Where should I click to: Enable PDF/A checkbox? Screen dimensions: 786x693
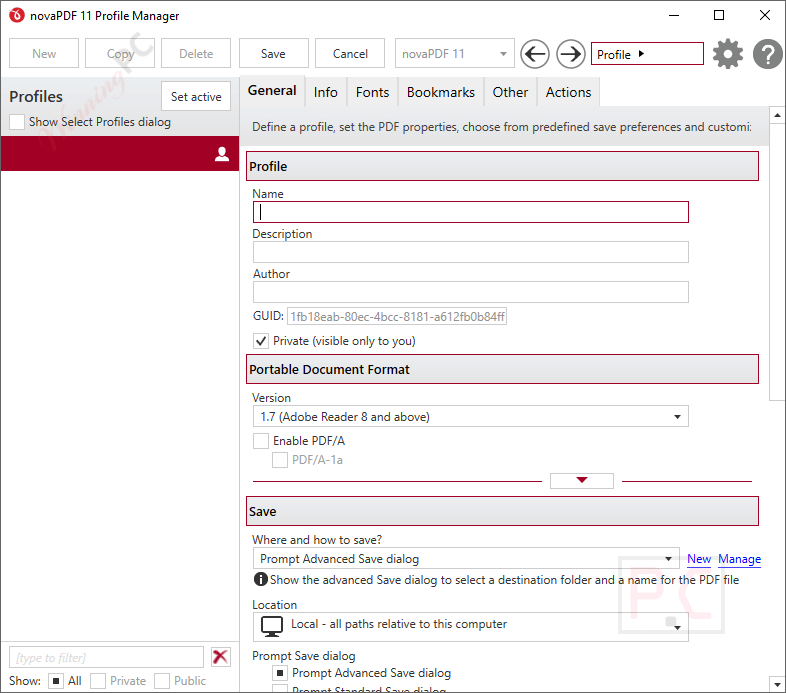click(x=261, y=441)
